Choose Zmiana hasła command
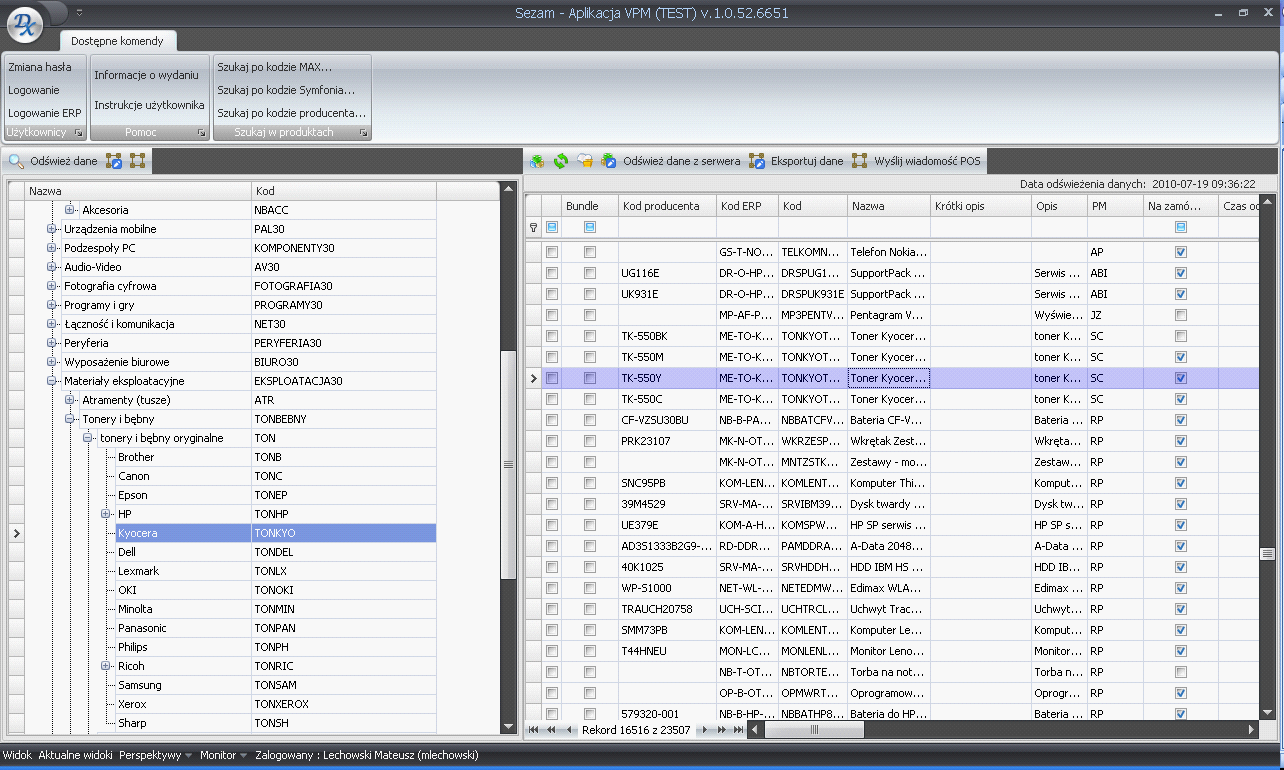 tap(39, 67)
